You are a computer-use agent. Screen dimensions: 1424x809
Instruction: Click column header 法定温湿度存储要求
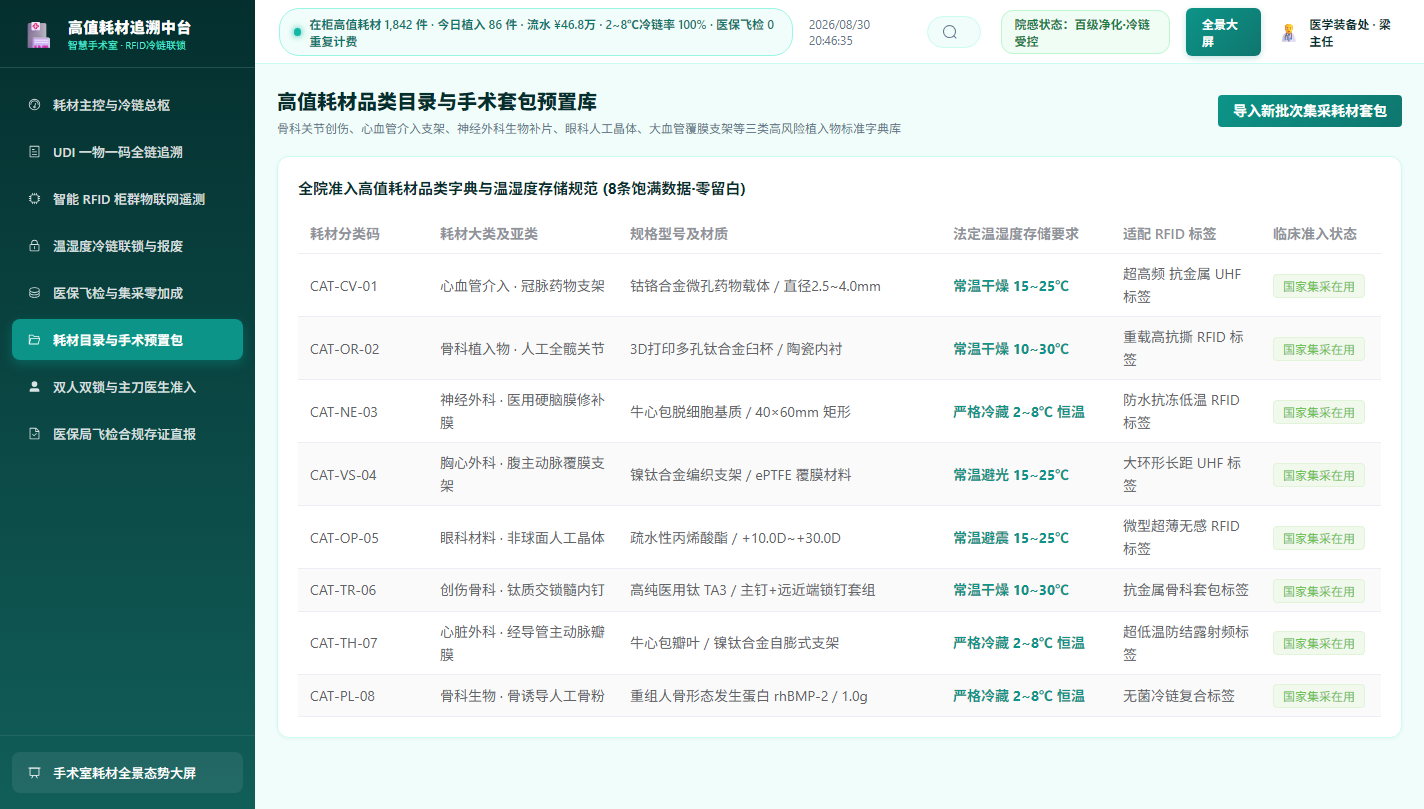pos(1016,234)
